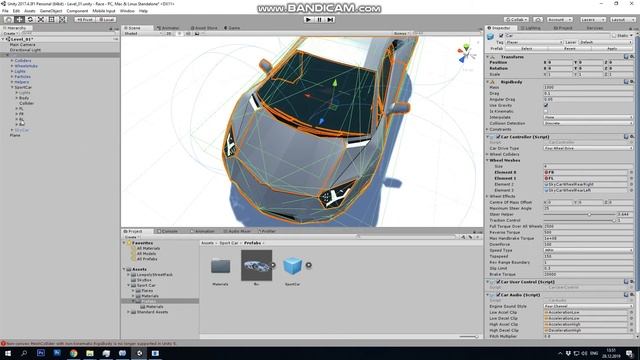
Task: Open the Account button
Action: coord(560,19)
